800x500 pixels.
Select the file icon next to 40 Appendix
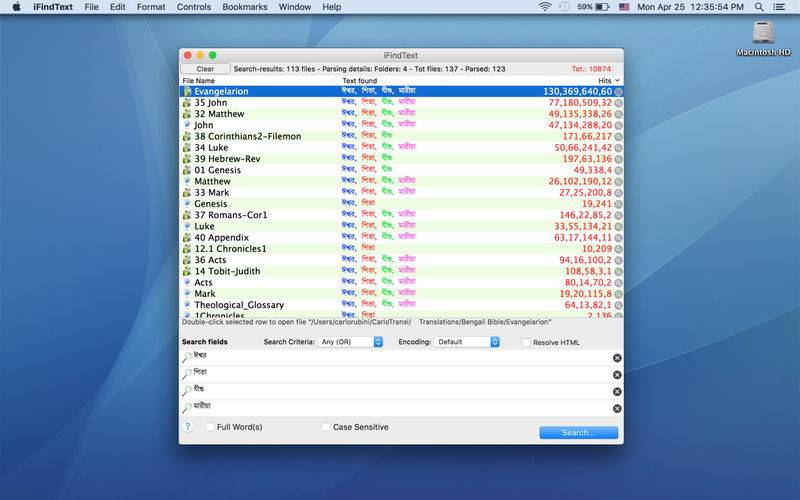187,237
